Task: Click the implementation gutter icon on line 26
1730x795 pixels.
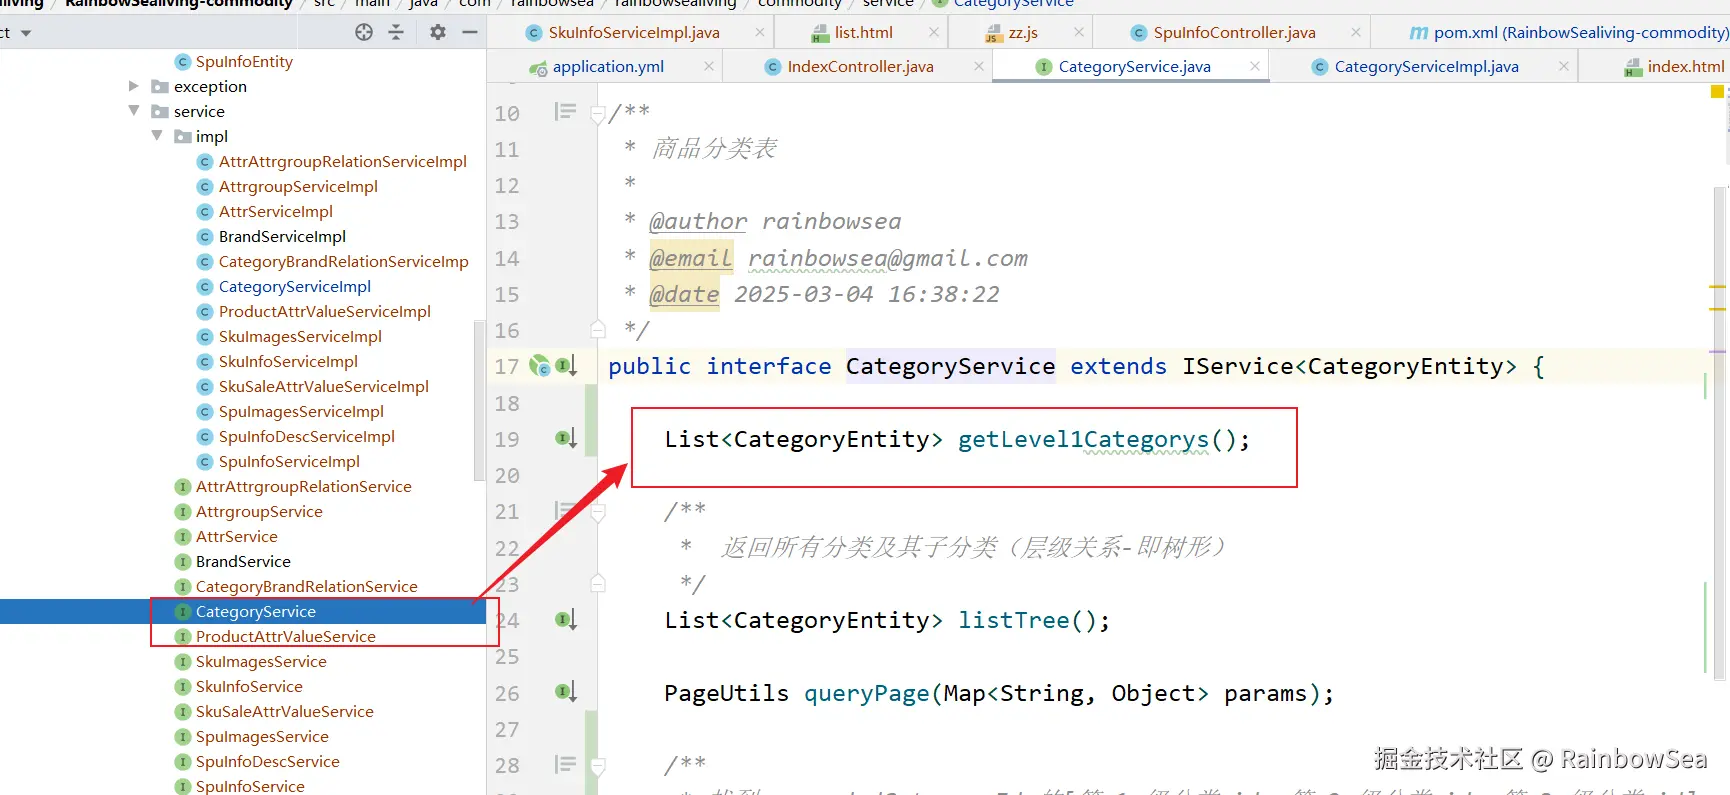Action: tap(566, 692)
